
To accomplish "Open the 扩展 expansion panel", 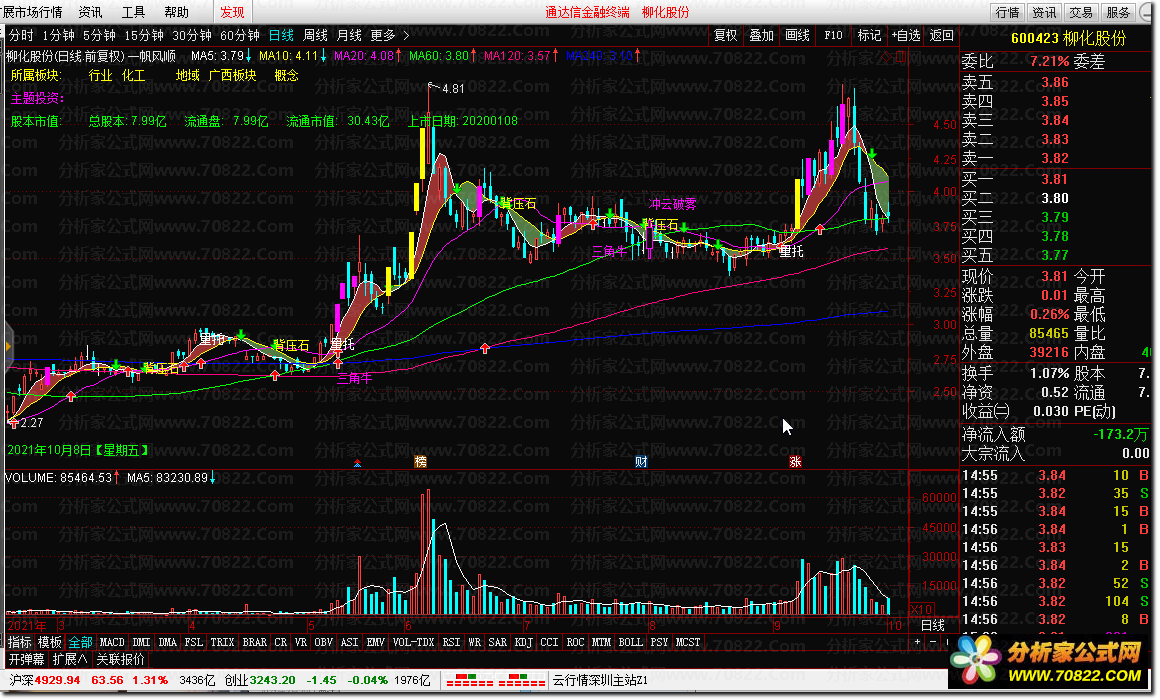I will click(70, 659).
